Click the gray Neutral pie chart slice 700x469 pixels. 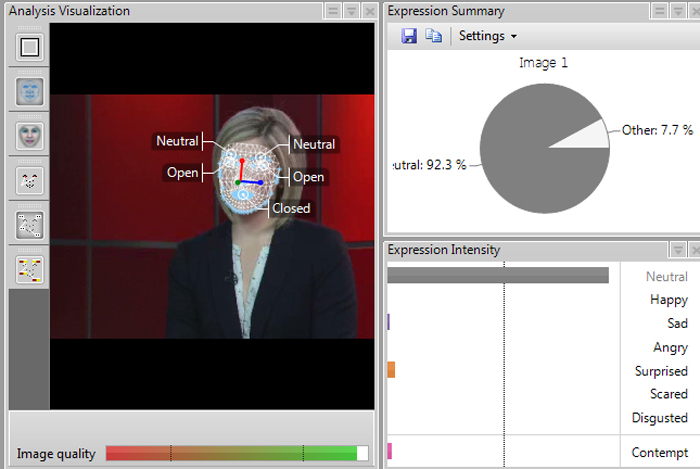(x=530, y=160)
